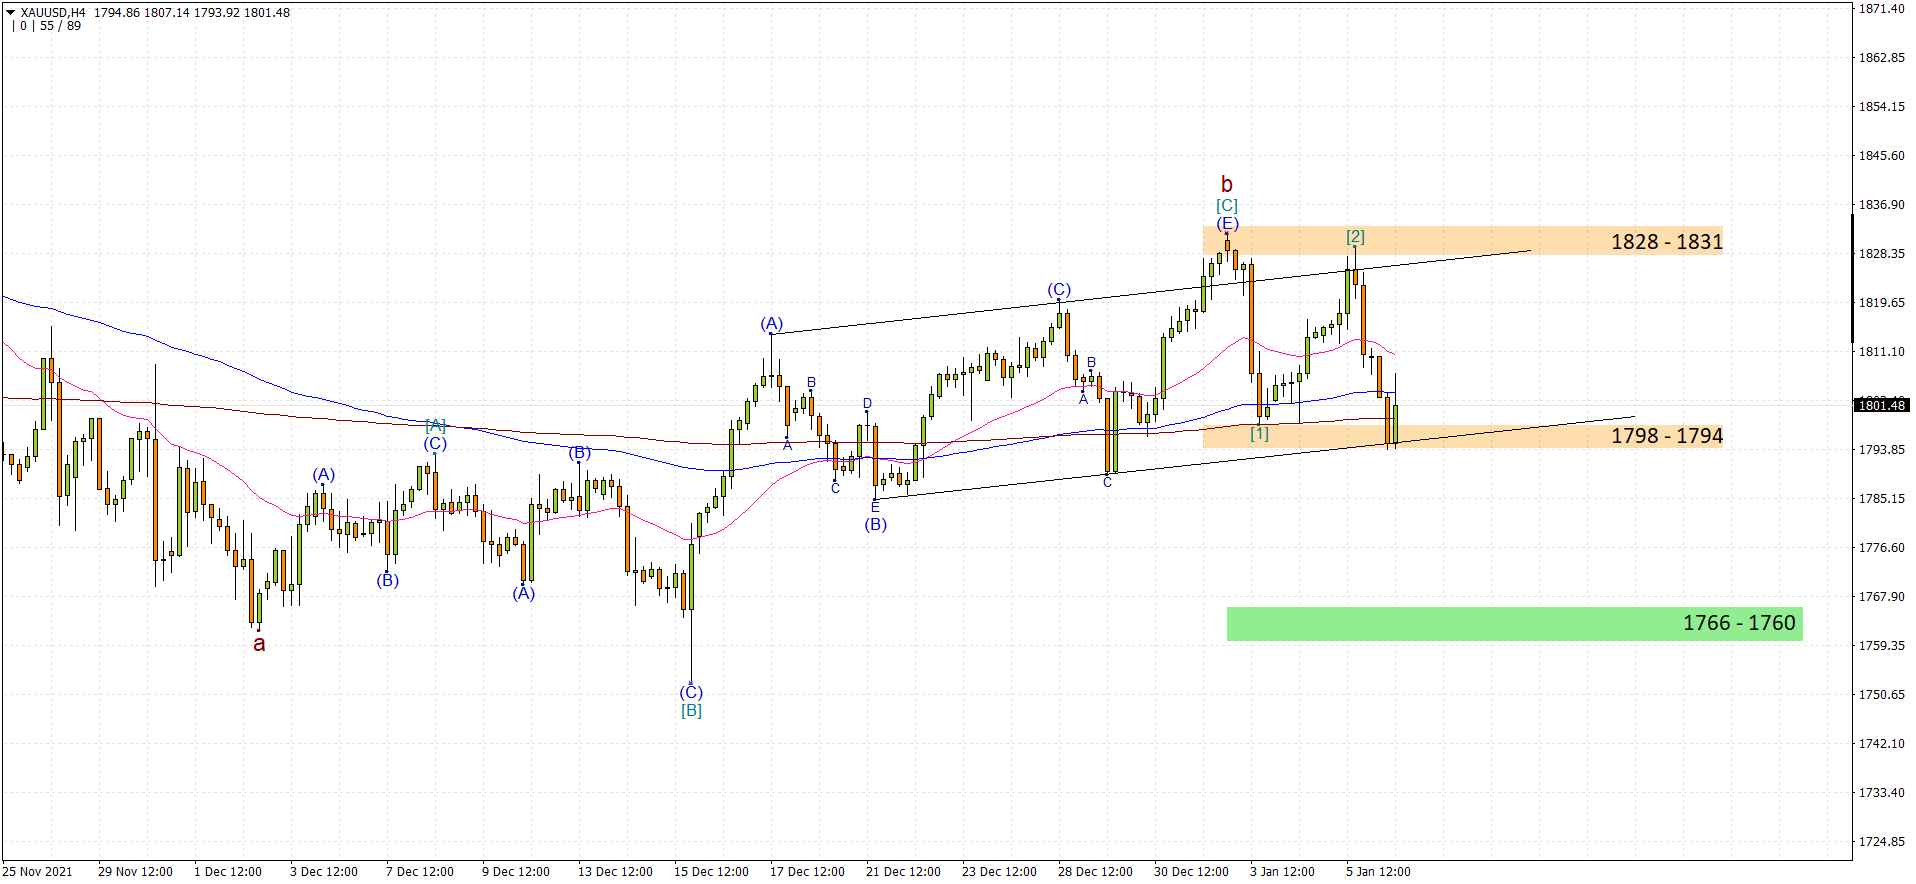Click the XAUUSD,H4 chart title
1916x884 pixels.
pyautogui.click(x=53, y=13)
